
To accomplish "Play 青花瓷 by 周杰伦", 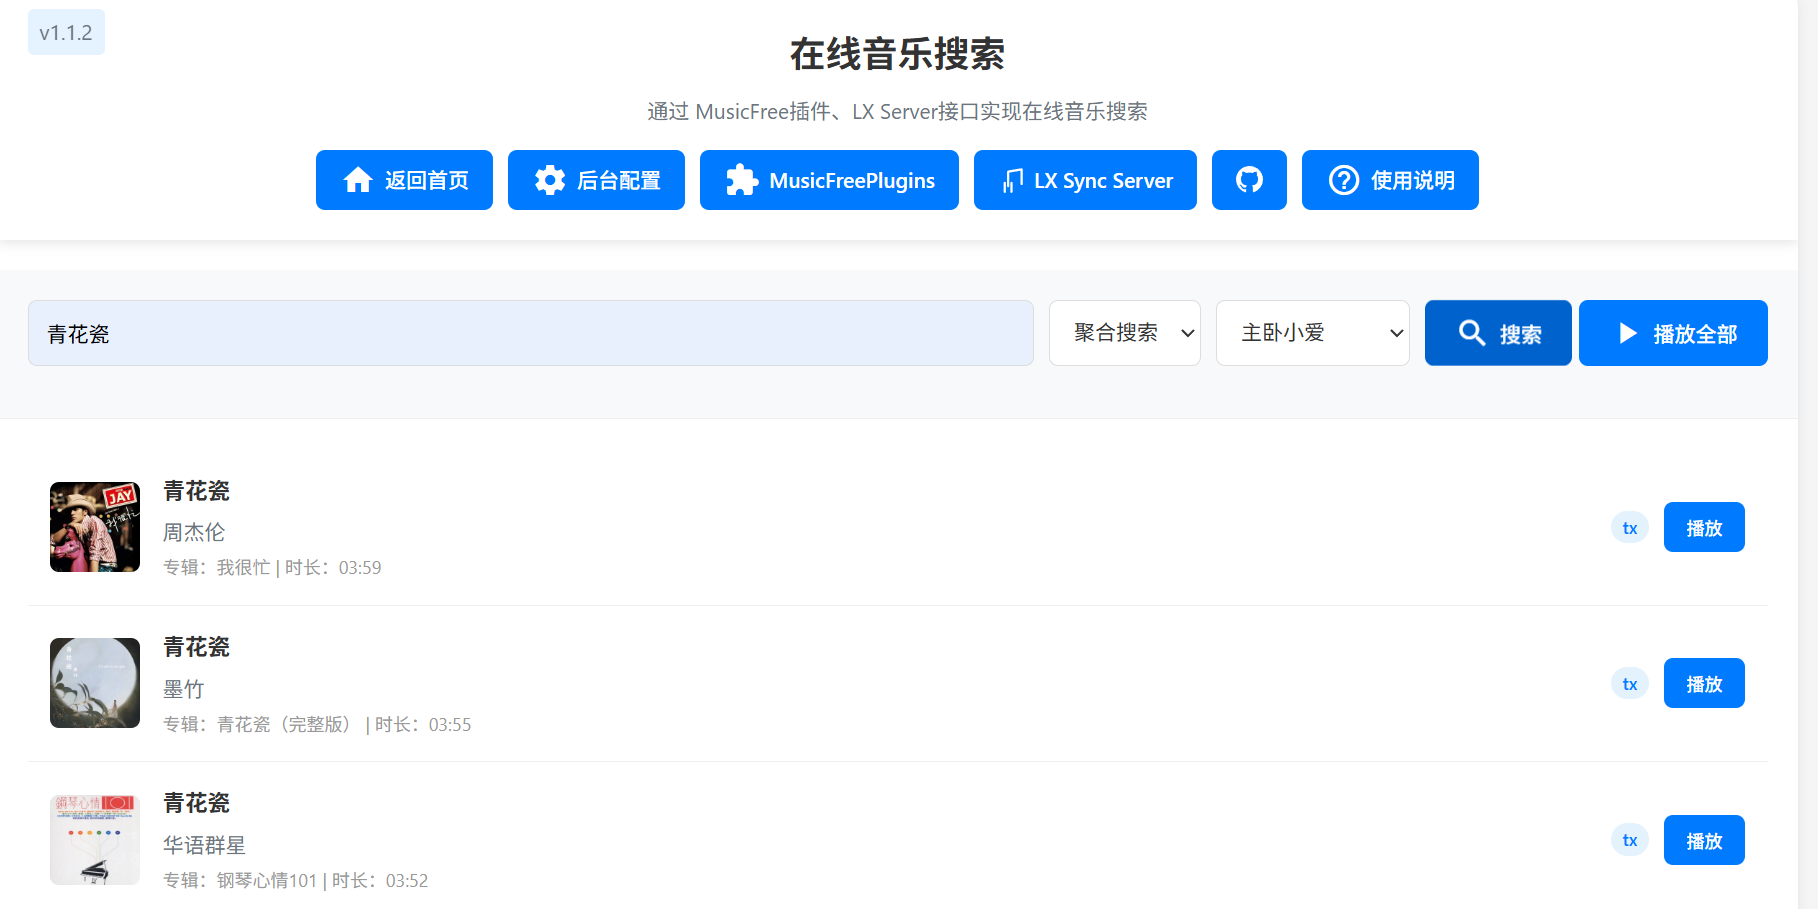I will 1704,527.
